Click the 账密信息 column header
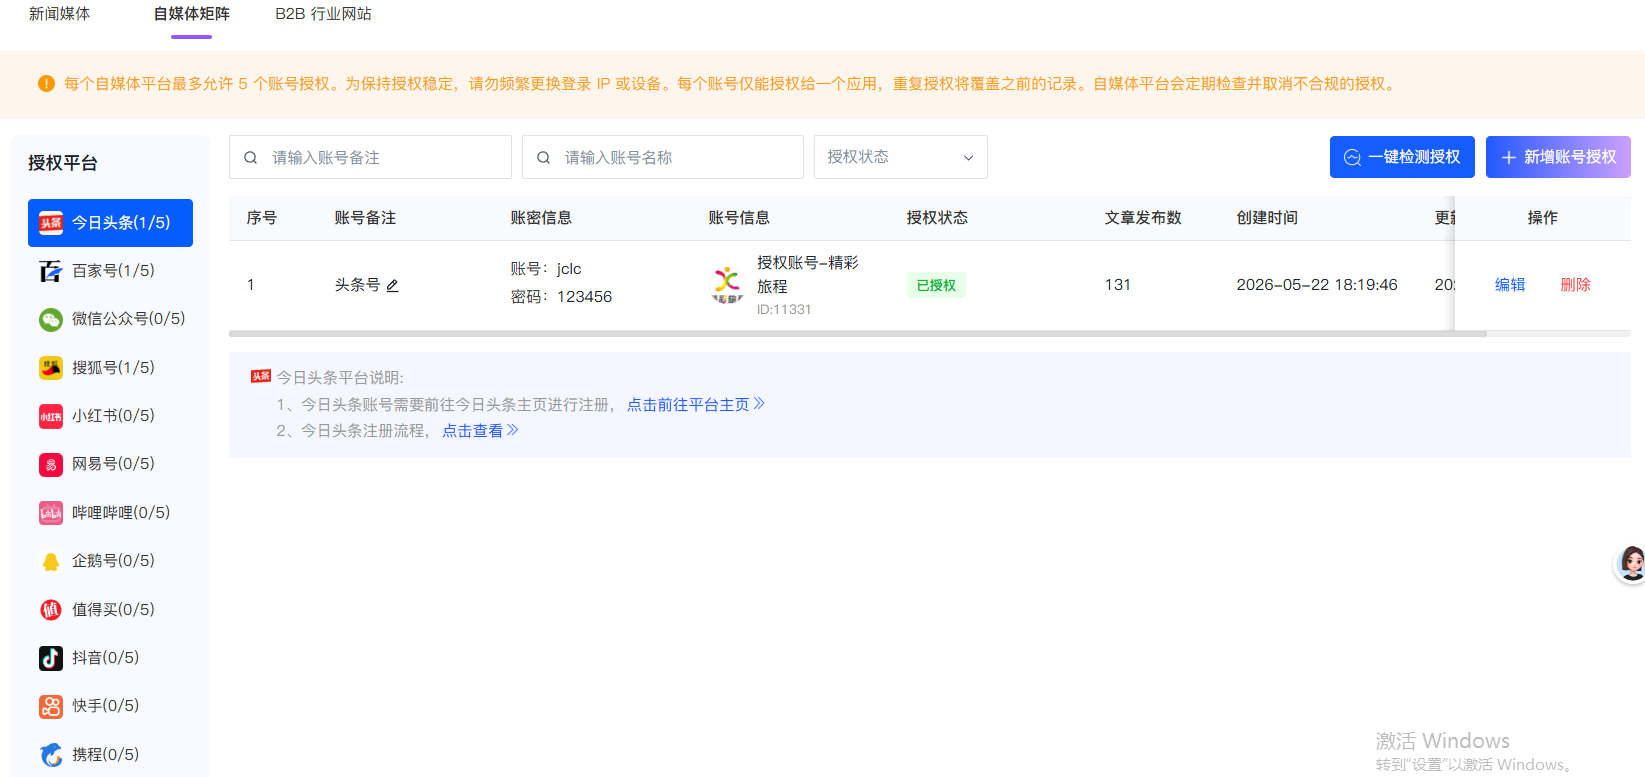 [541, 218]
